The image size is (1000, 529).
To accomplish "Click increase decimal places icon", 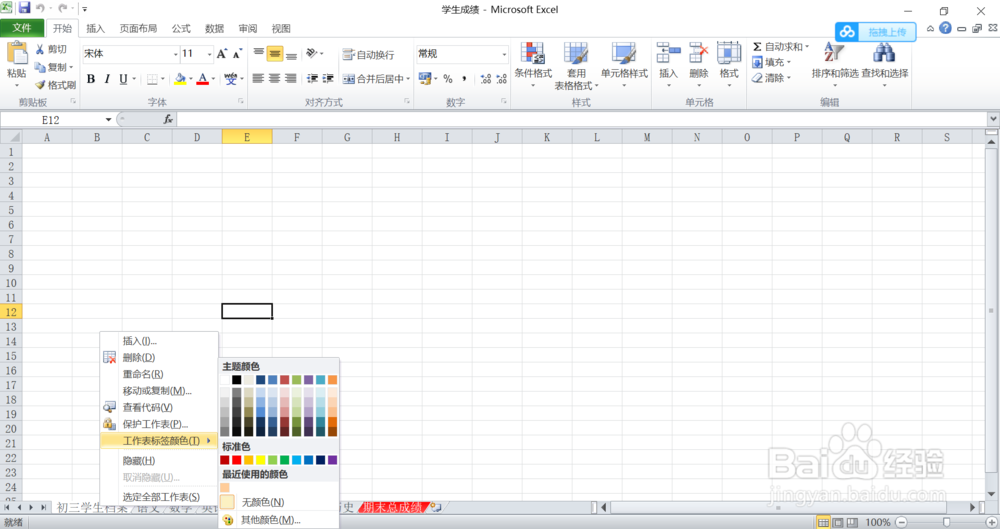I will coord(486,78).
